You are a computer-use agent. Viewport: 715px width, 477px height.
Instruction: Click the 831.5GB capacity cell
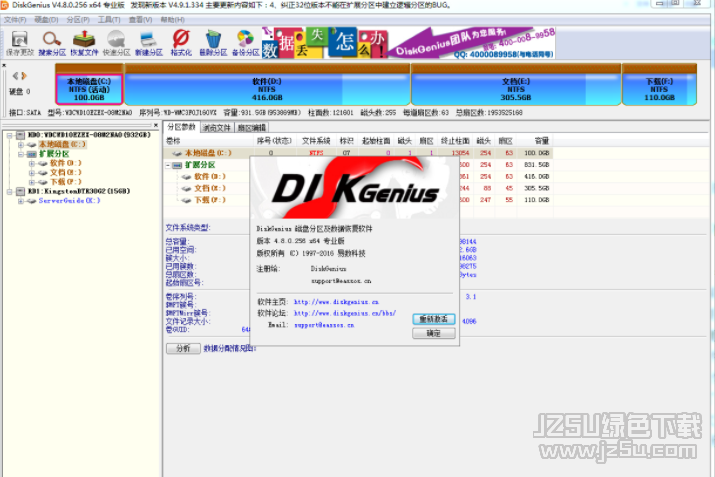click(x=536, y=165)
